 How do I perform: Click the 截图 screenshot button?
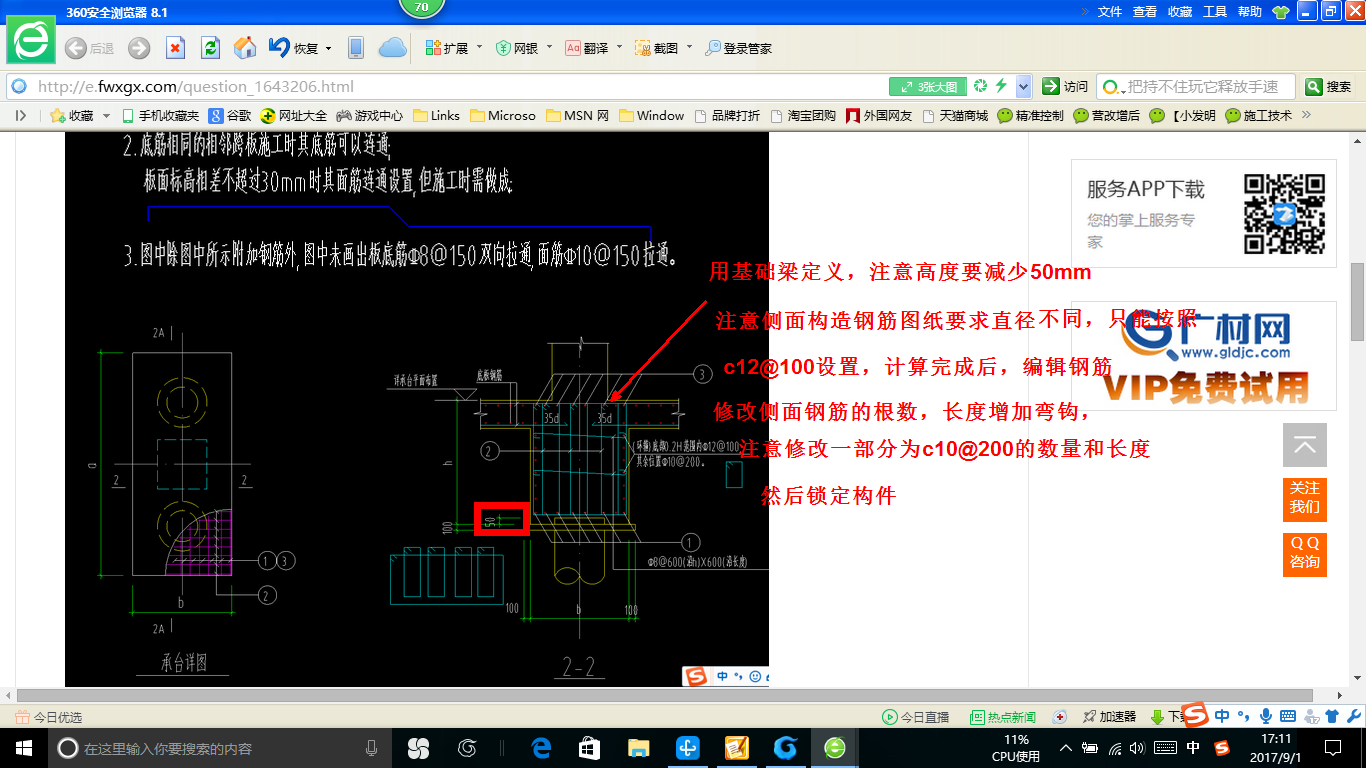[657, 48]
